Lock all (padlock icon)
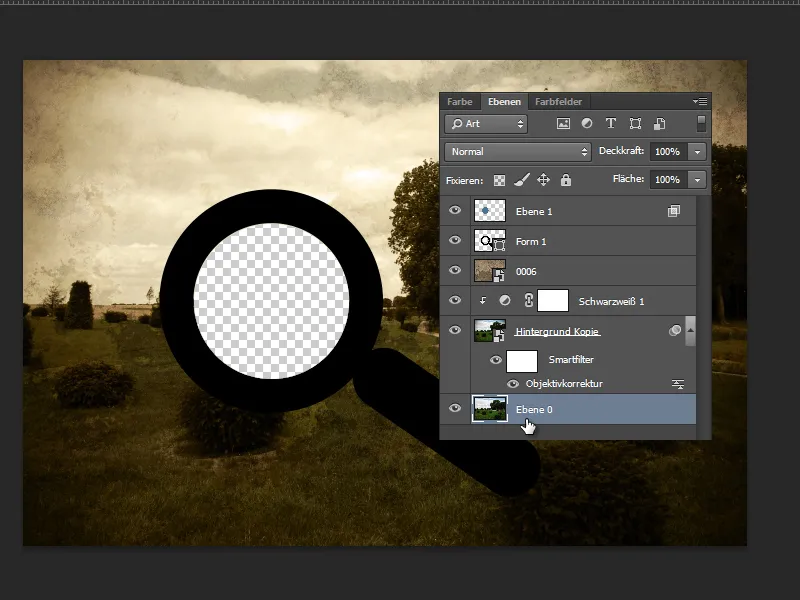800x600 pixels. click(x=566, y=180)
